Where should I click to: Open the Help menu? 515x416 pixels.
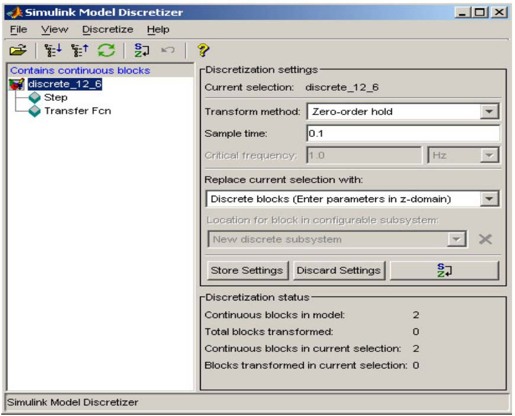[158, 30]
